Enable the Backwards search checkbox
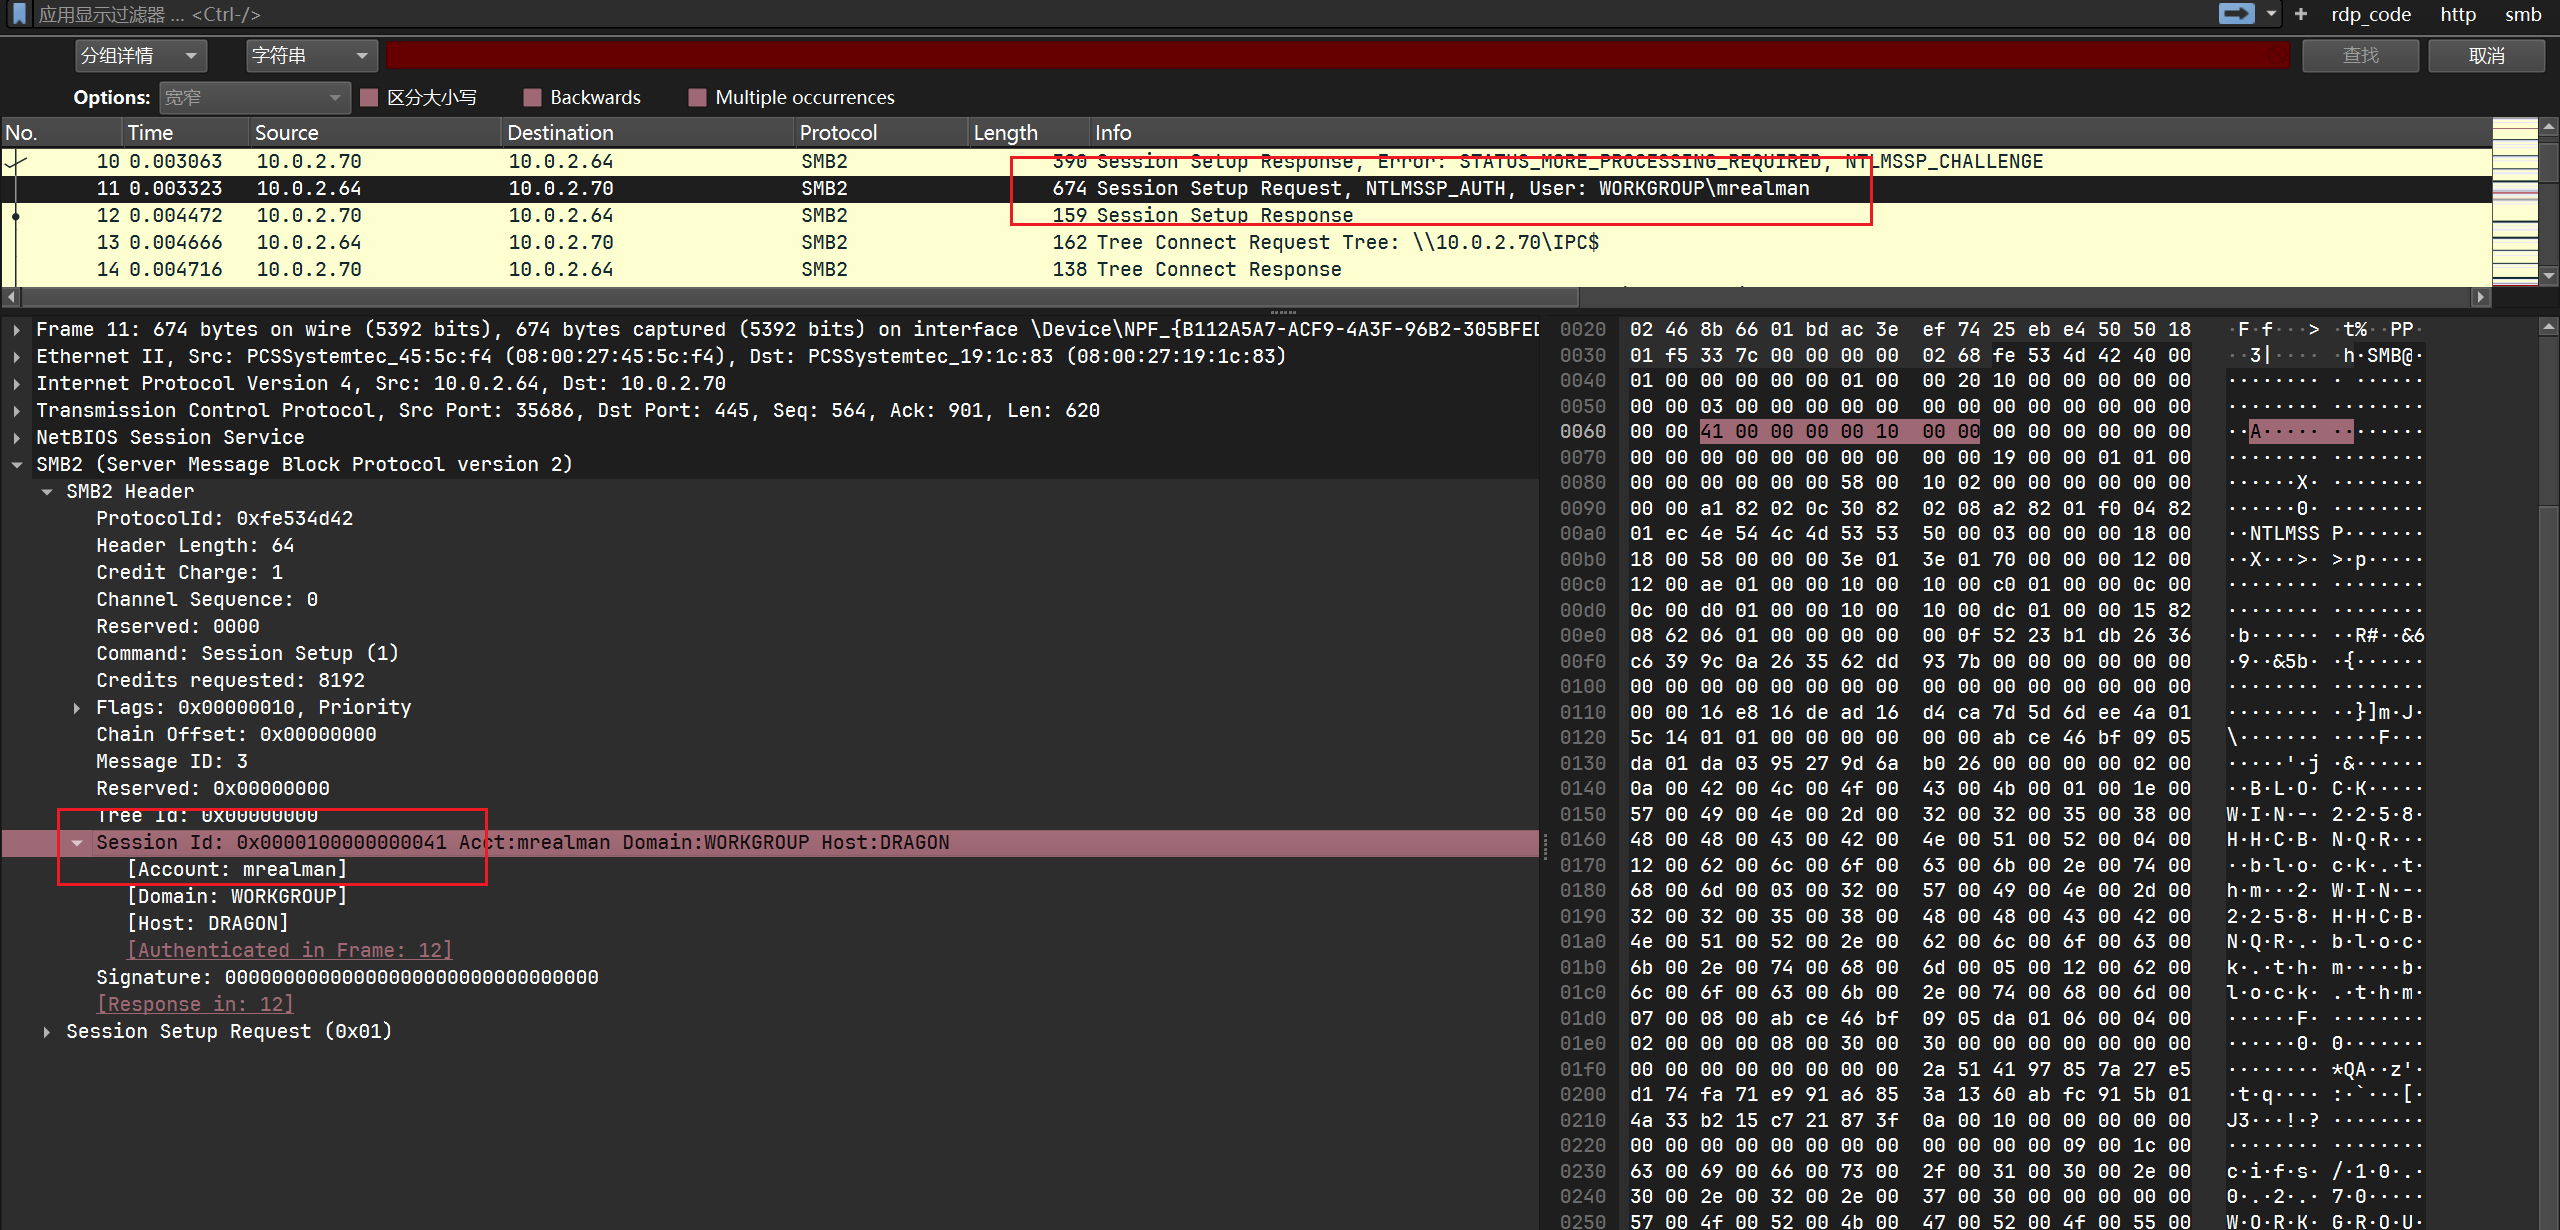The width and height of the screenshot is (2560, 1230). (532, 97)
